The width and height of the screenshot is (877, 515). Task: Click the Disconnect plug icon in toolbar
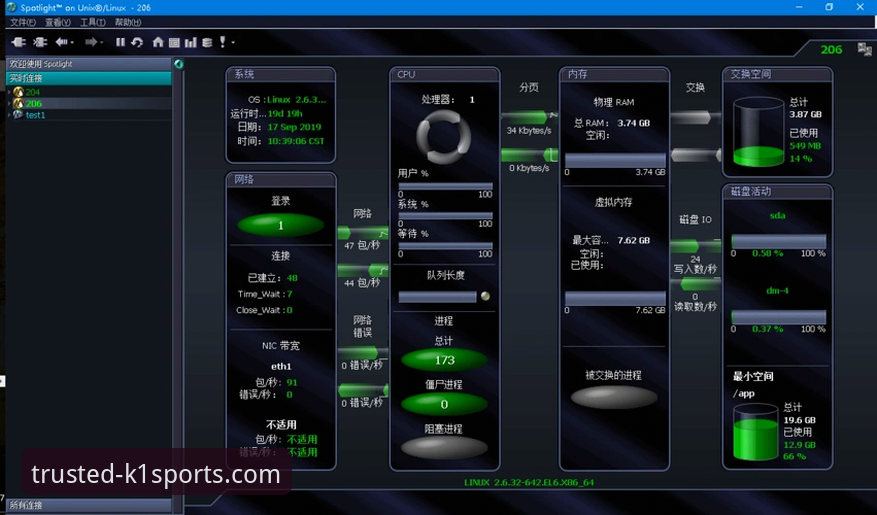coord(40,42)
